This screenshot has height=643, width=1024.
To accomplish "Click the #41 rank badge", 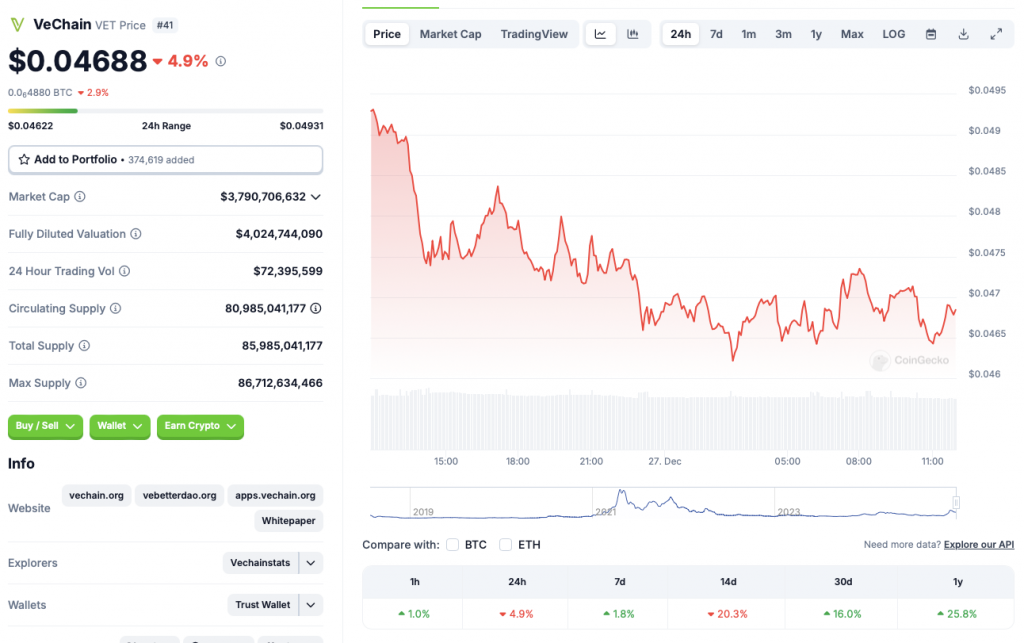I will pos(165,25).
